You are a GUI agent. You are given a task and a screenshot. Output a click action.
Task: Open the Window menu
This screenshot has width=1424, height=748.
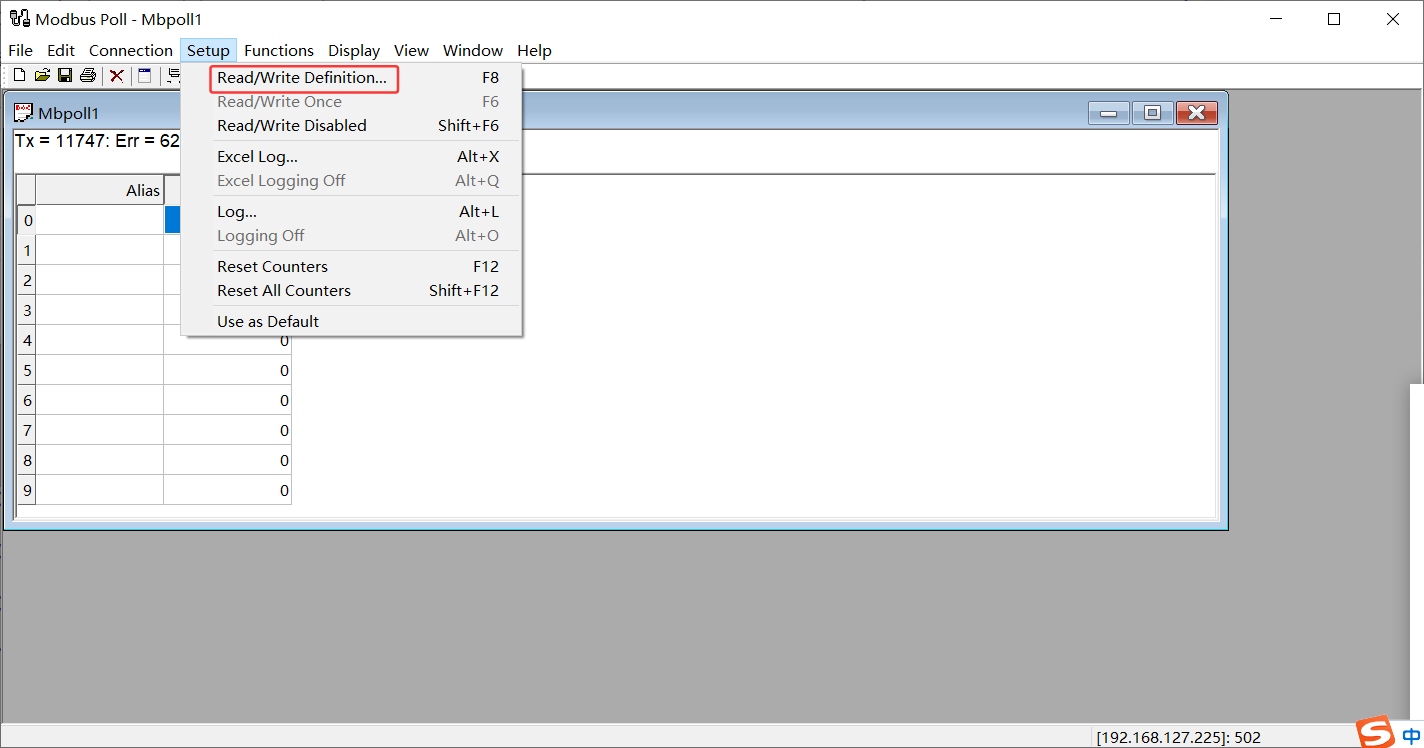click(x=473, y=50)
